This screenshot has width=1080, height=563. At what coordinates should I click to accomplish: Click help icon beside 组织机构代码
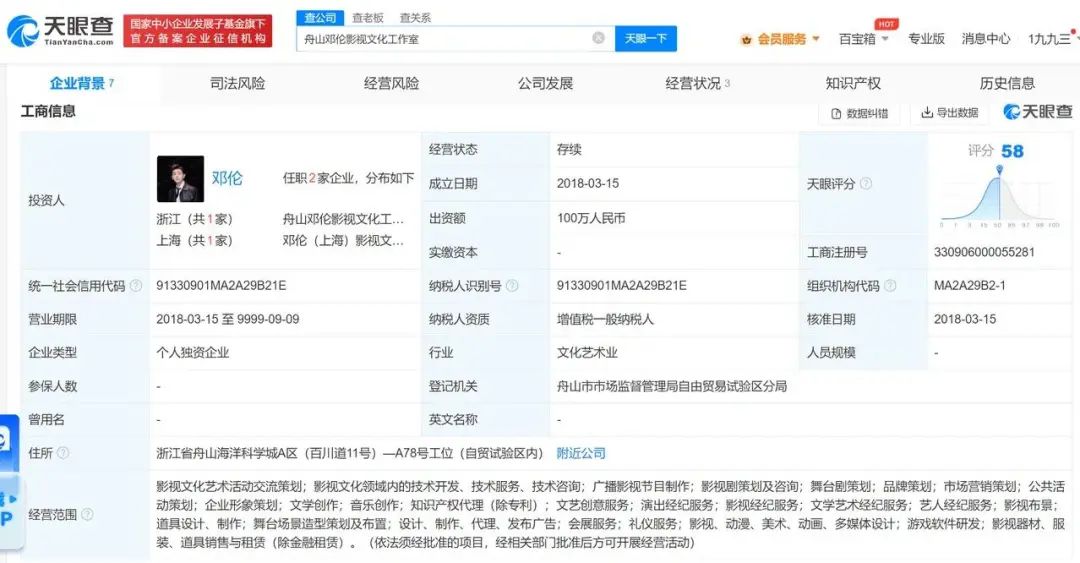click(x=890, y=286)
